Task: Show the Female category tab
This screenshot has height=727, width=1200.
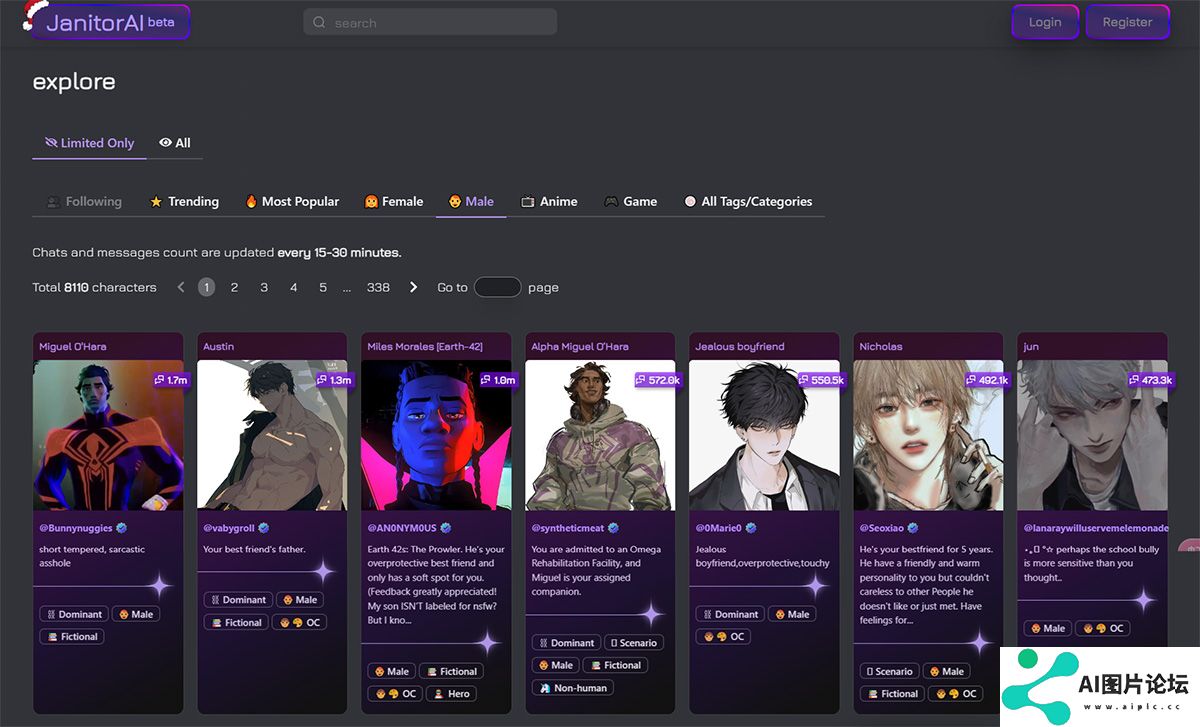Action: 393,201
